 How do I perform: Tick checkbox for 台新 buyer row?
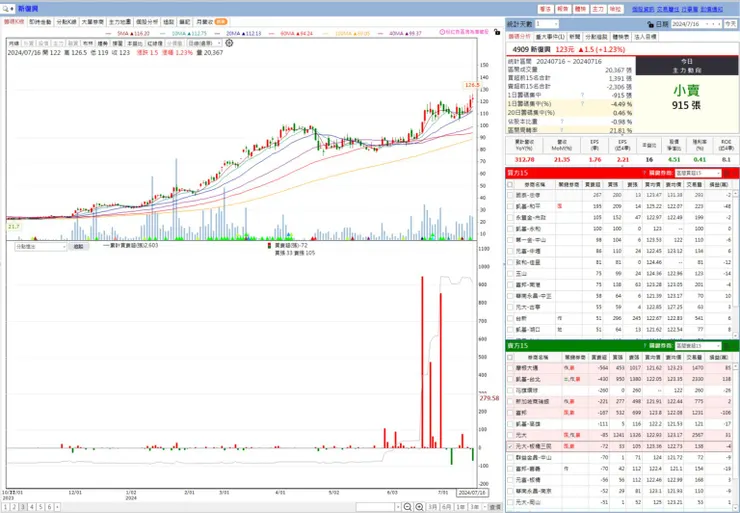tap(510, 319)
